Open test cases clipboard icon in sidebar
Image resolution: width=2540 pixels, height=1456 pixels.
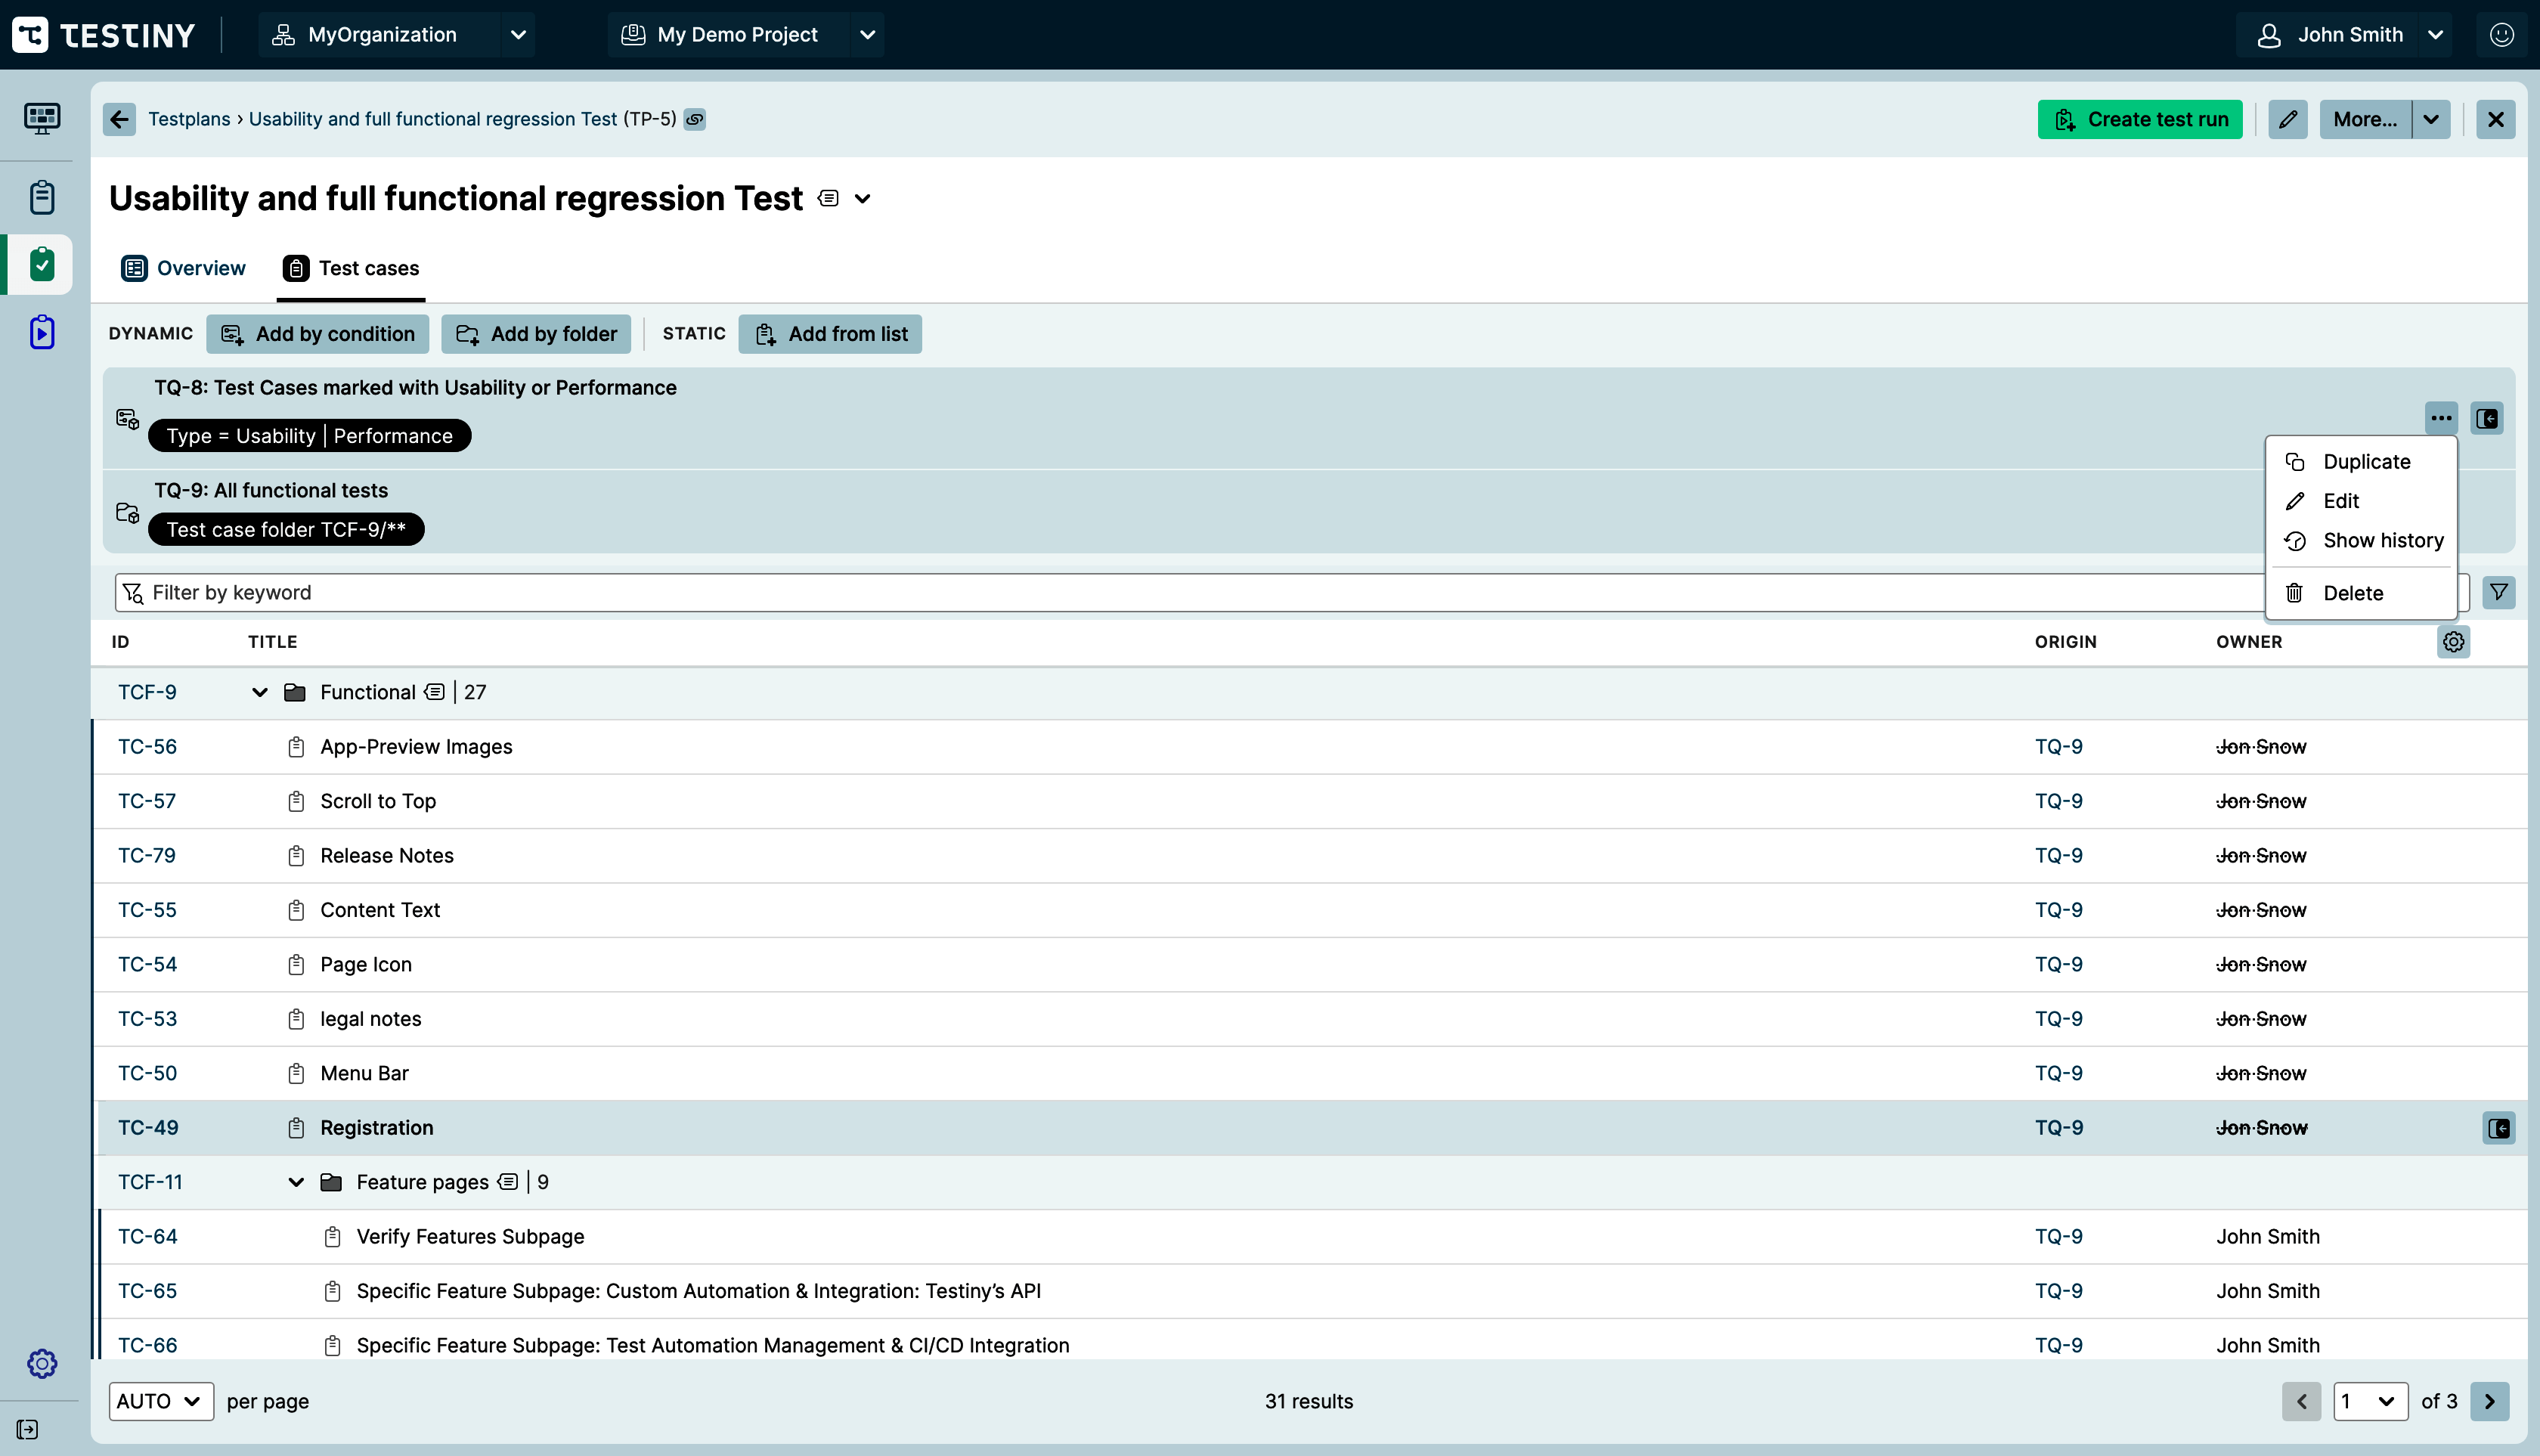[41, 197]
